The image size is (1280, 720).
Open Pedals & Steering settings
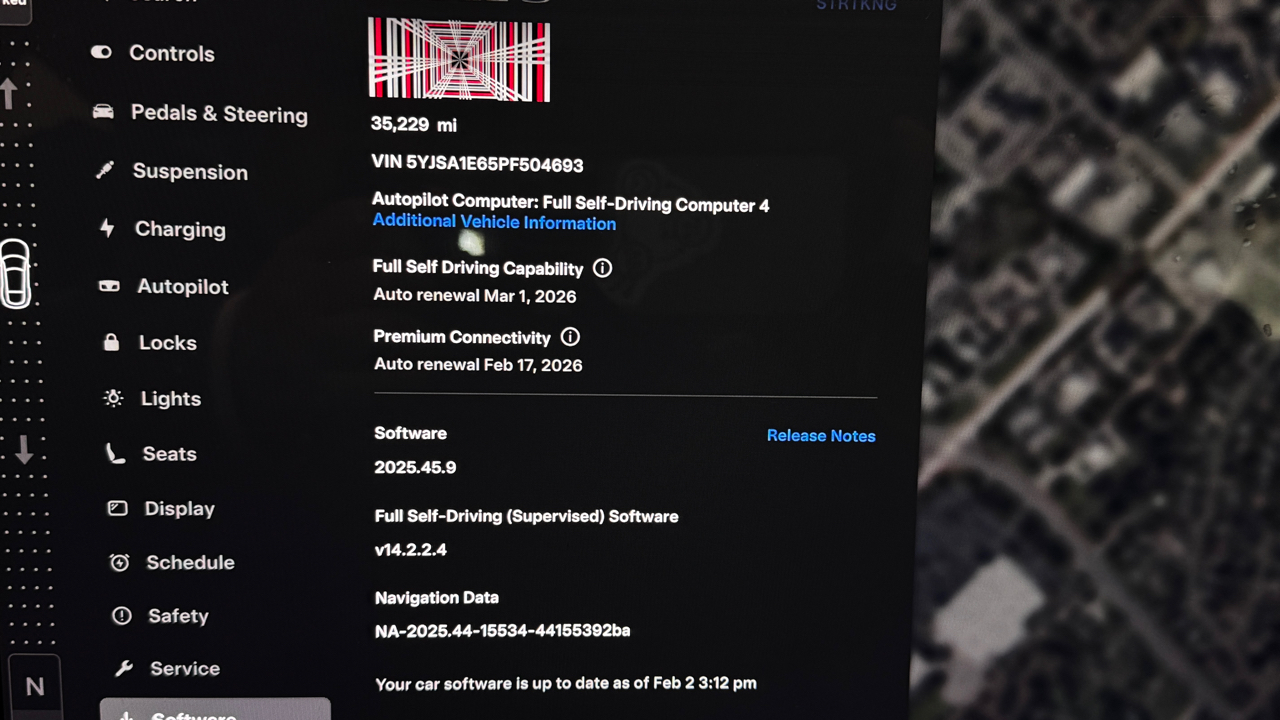(x=218, y=114)
